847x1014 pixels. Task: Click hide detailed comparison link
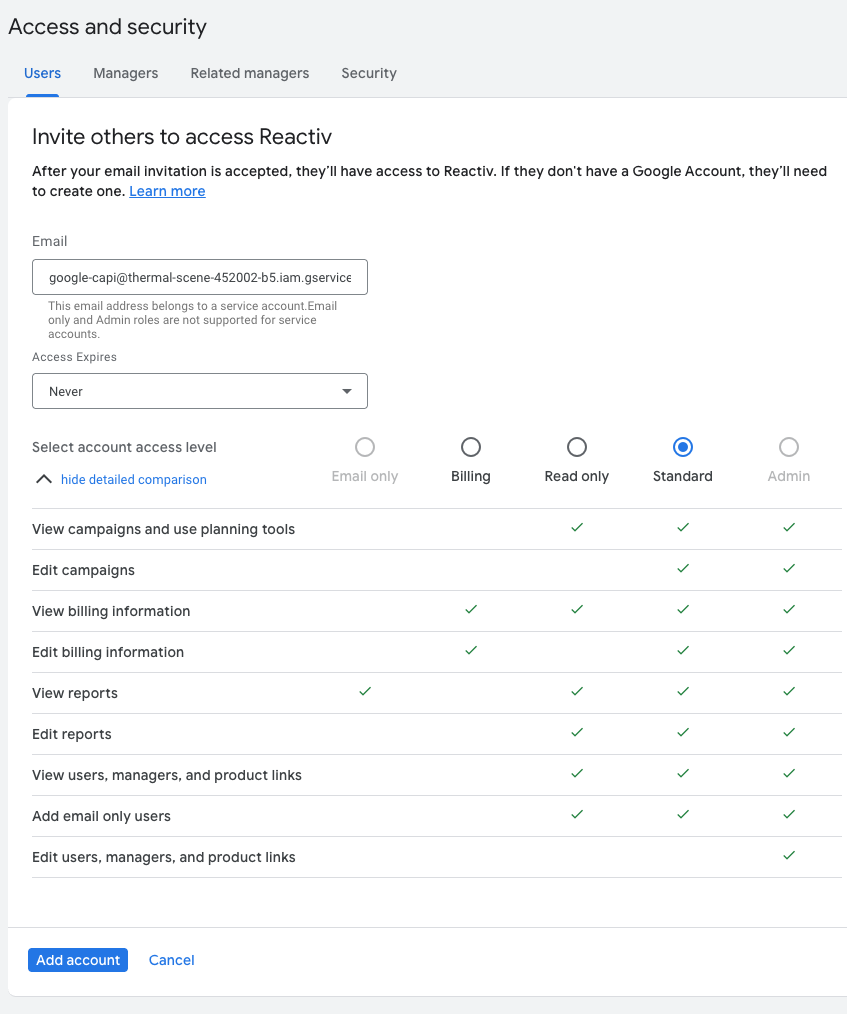(133, 480)
